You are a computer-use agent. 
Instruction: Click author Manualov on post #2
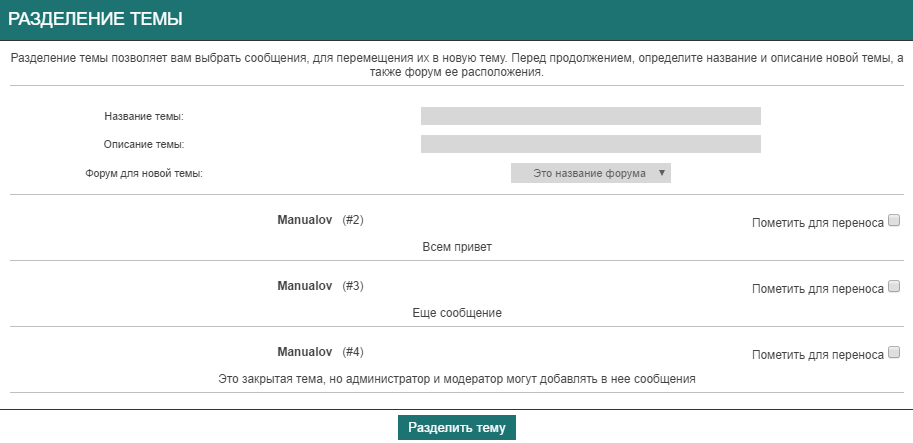point(304,220)
